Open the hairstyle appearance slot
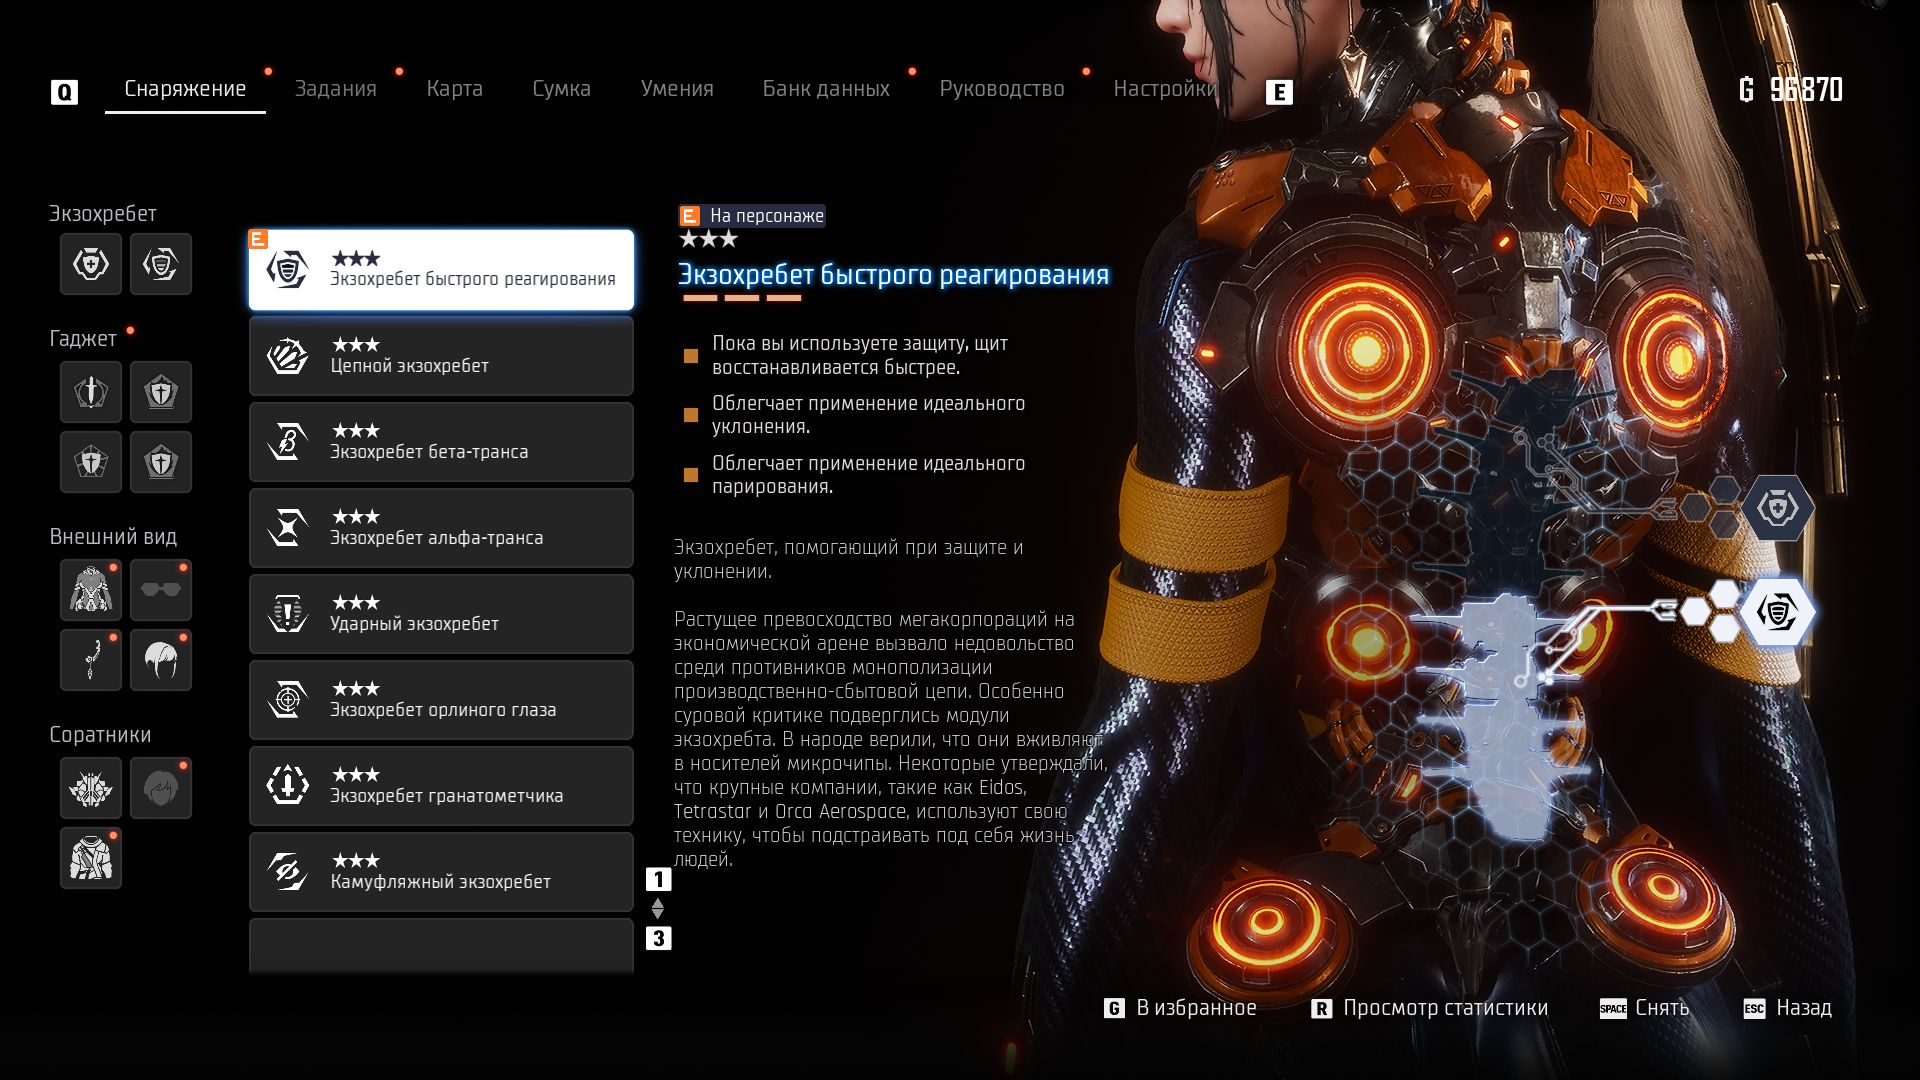Image resolution: width=1920 pixels, height=1080 pixels. click(161, 660)
